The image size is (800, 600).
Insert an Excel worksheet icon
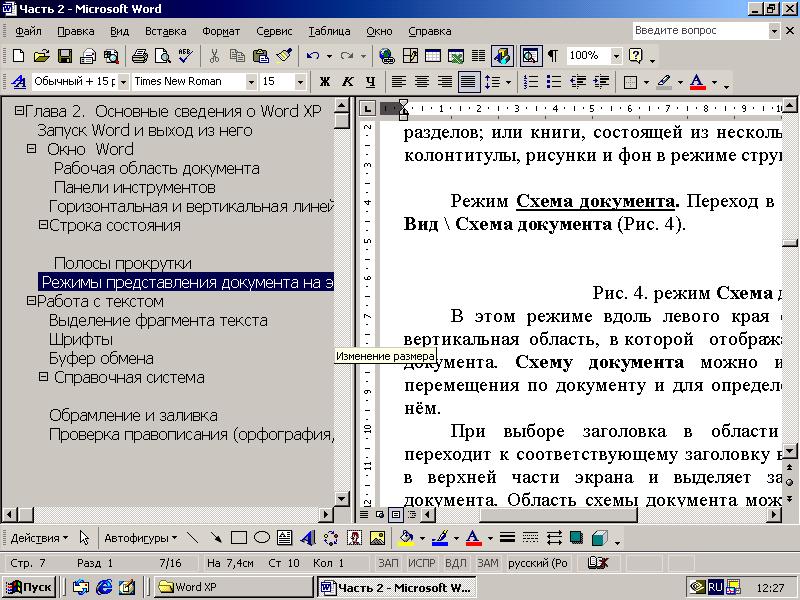click(456, 56)
